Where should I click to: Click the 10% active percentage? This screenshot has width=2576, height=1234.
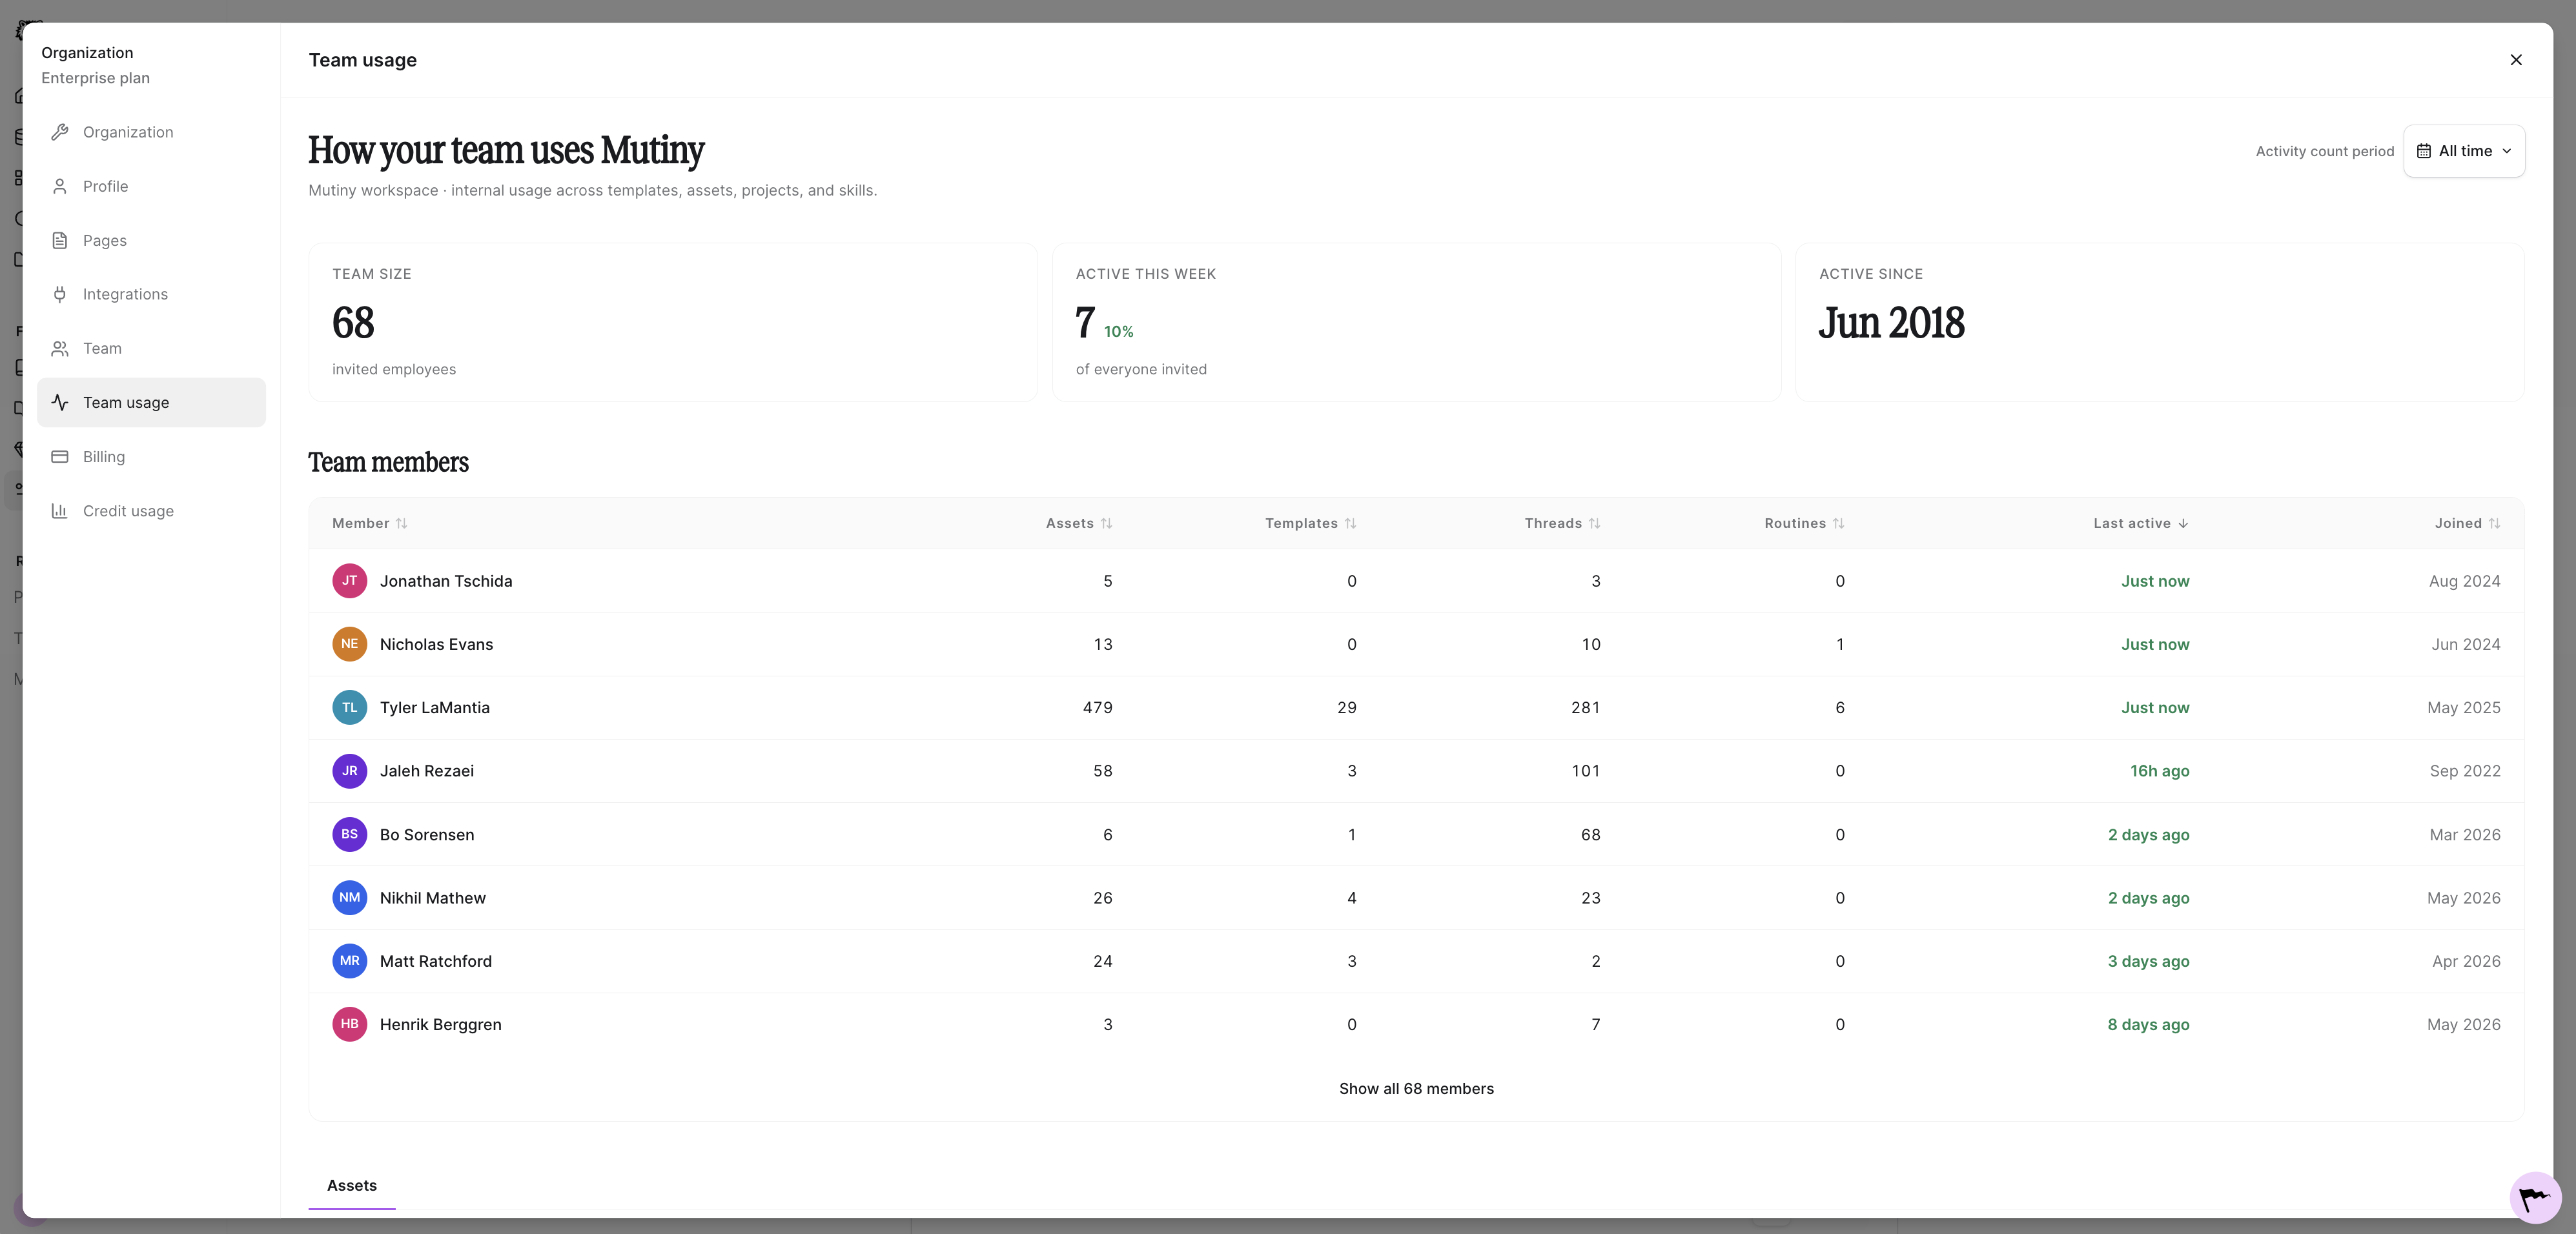tap(1119, 332)
